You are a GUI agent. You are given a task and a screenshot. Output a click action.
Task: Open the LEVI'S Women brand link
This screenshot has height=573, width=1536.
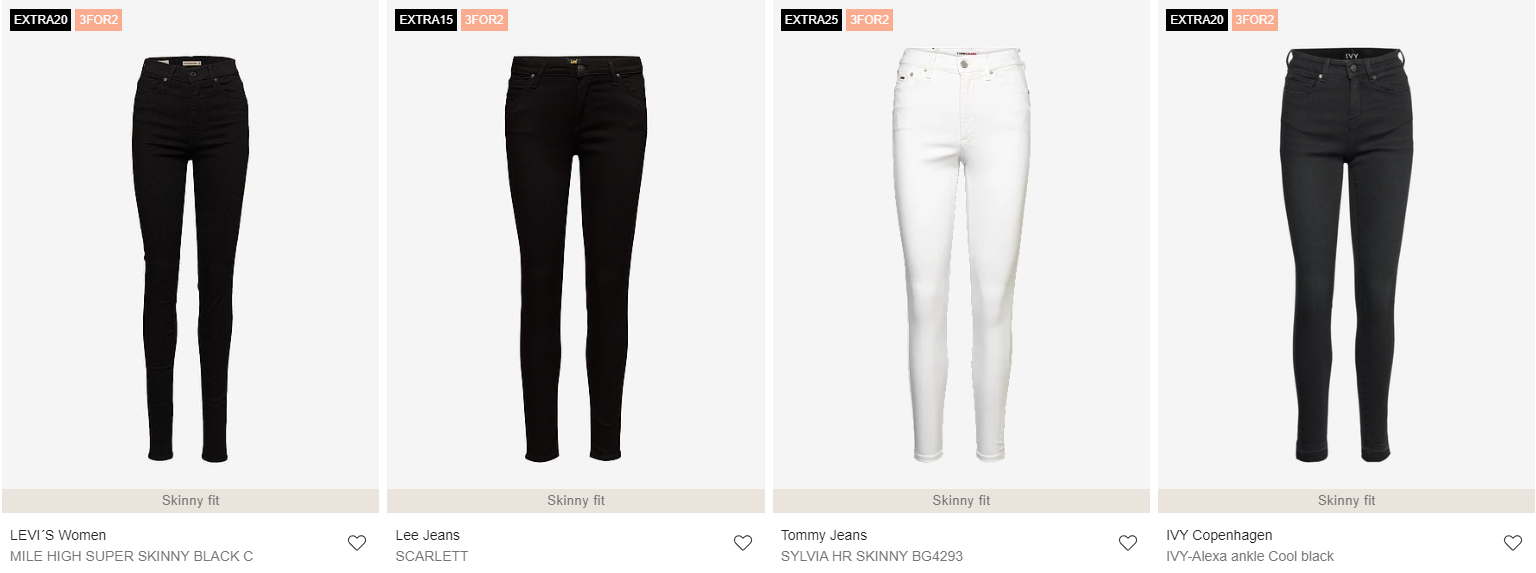coord(58,535)
